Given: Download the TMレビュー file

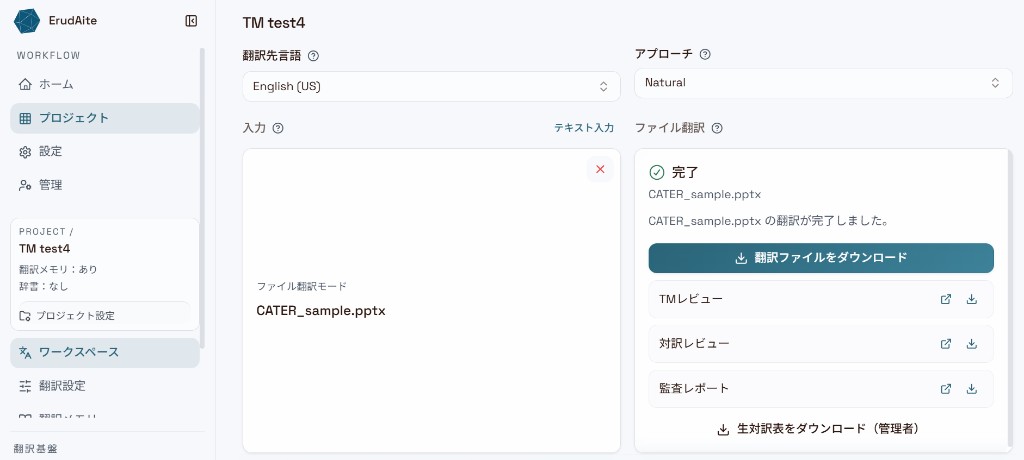Looking at the screenshot, I should (x=972, y=299).
